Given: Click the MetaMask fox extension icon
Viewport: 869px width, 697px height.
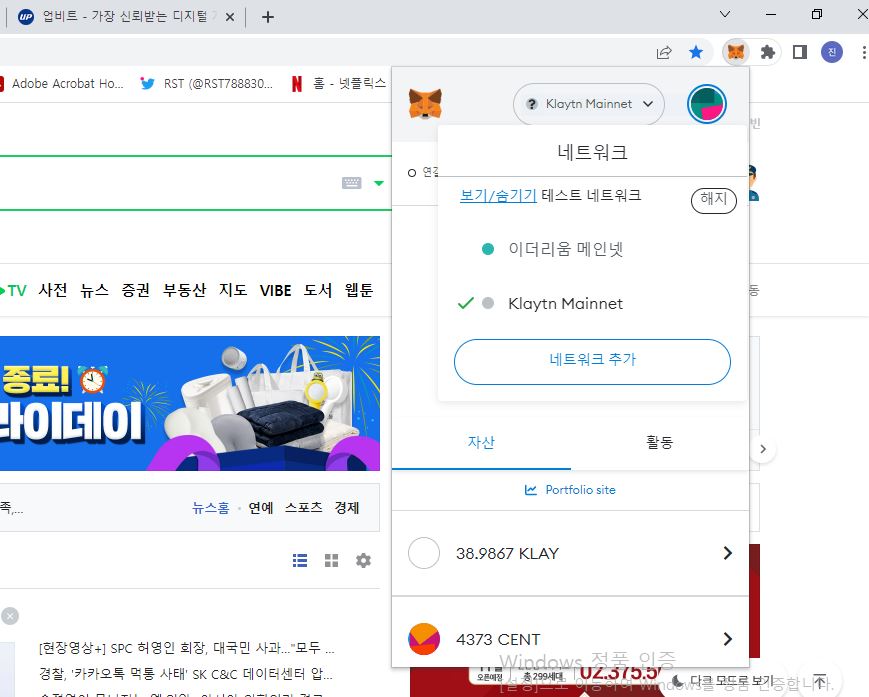Looking at the screenshot, I should coord(736,52).
